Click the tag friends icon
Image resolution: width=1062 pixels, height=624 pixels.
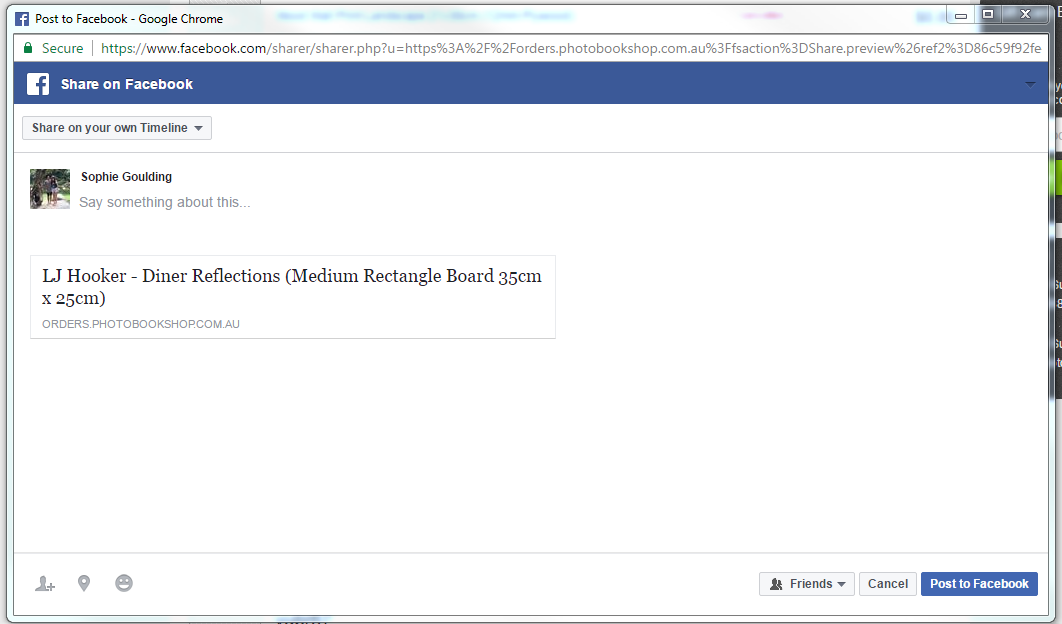point(45,583)
